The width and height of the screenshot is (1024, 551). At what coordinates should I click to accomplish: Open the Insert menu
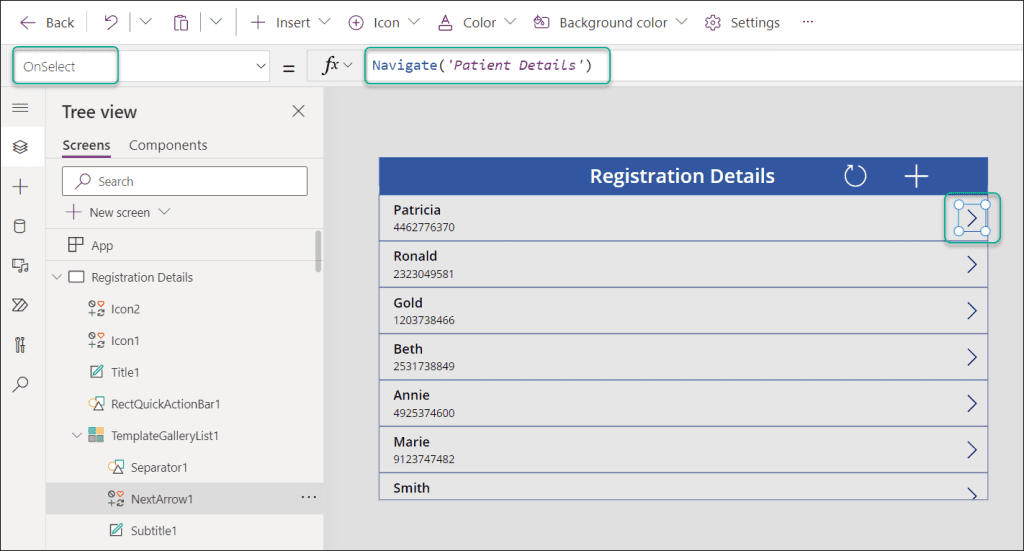[291, 23]
